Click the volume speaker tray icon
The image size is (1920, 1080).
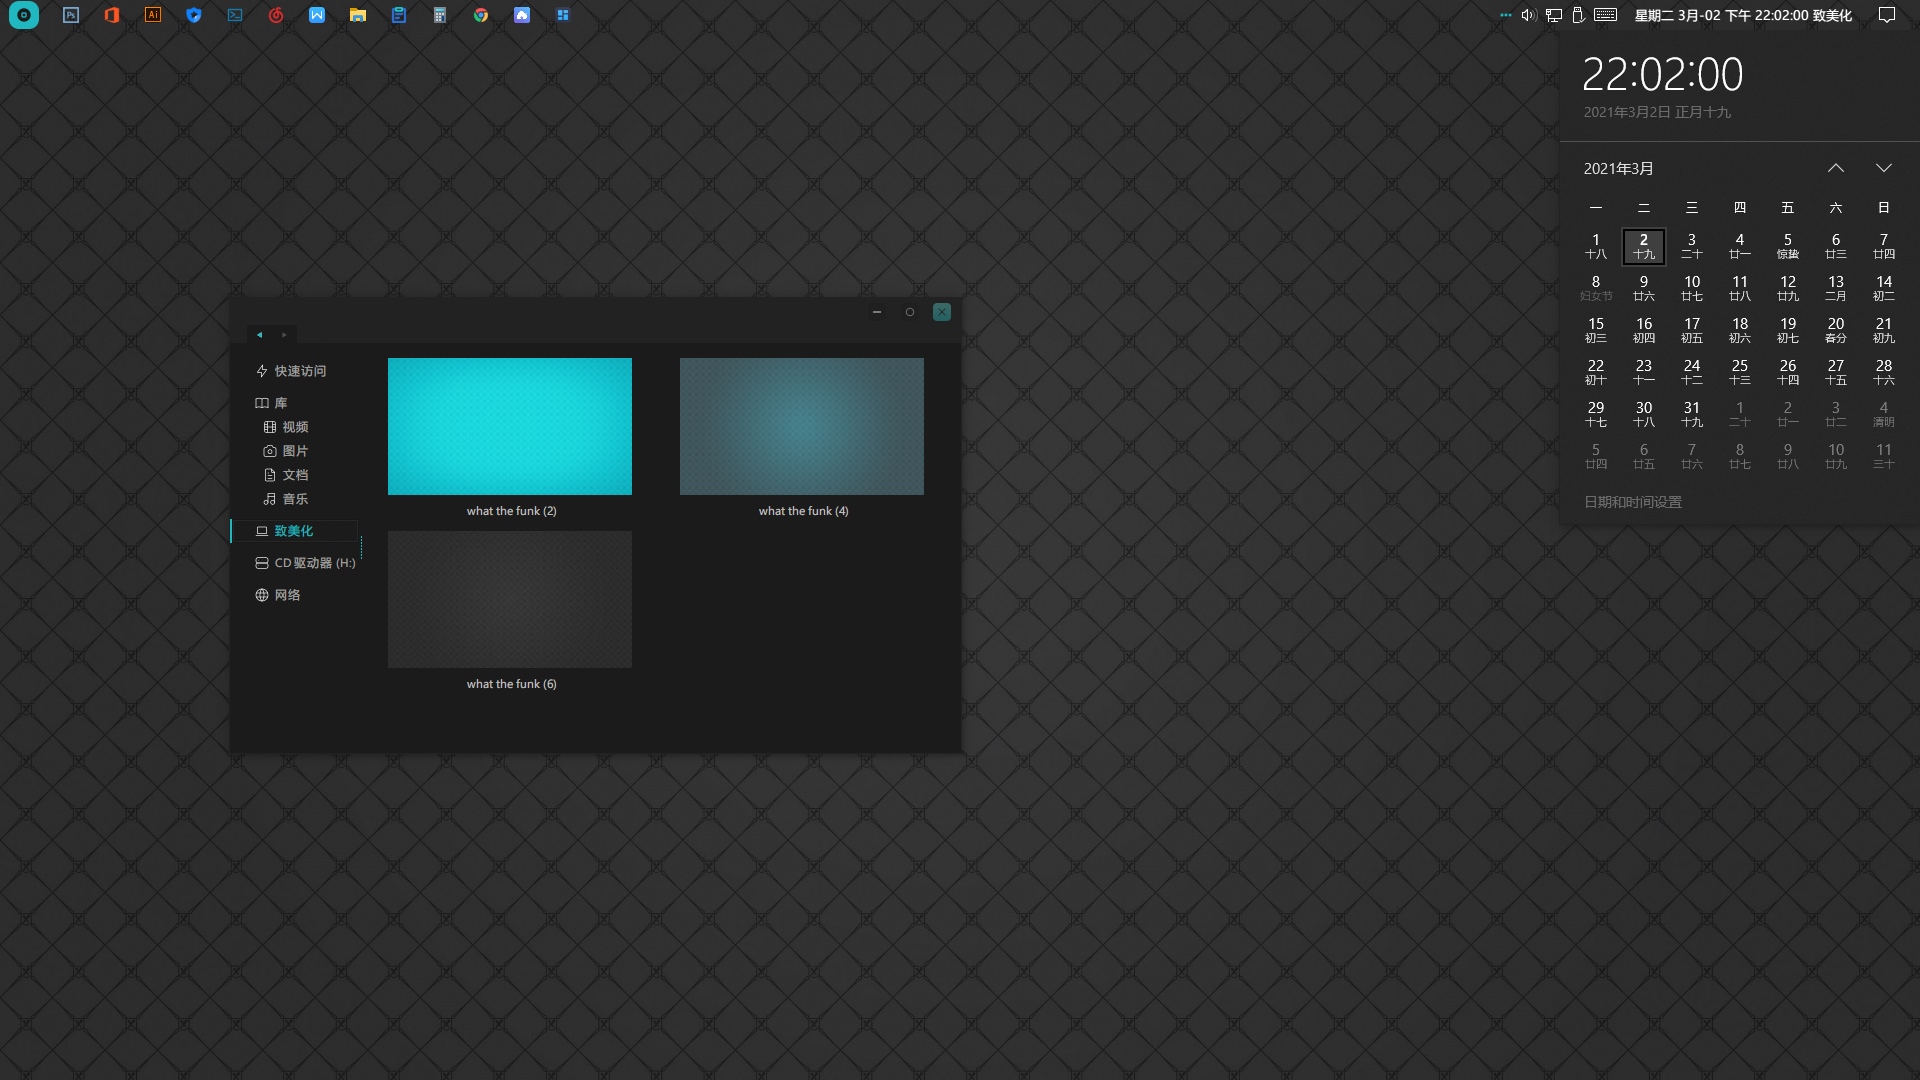tap(1528, 15)
